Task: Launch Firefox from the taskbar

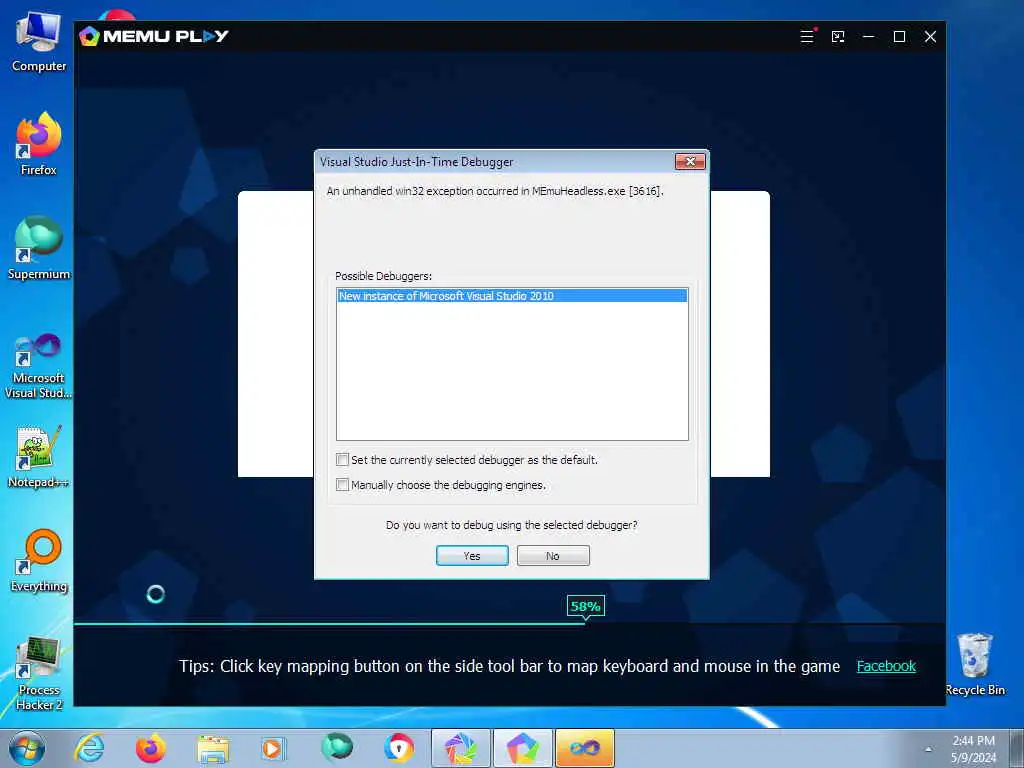Action: tap(151, 748)
